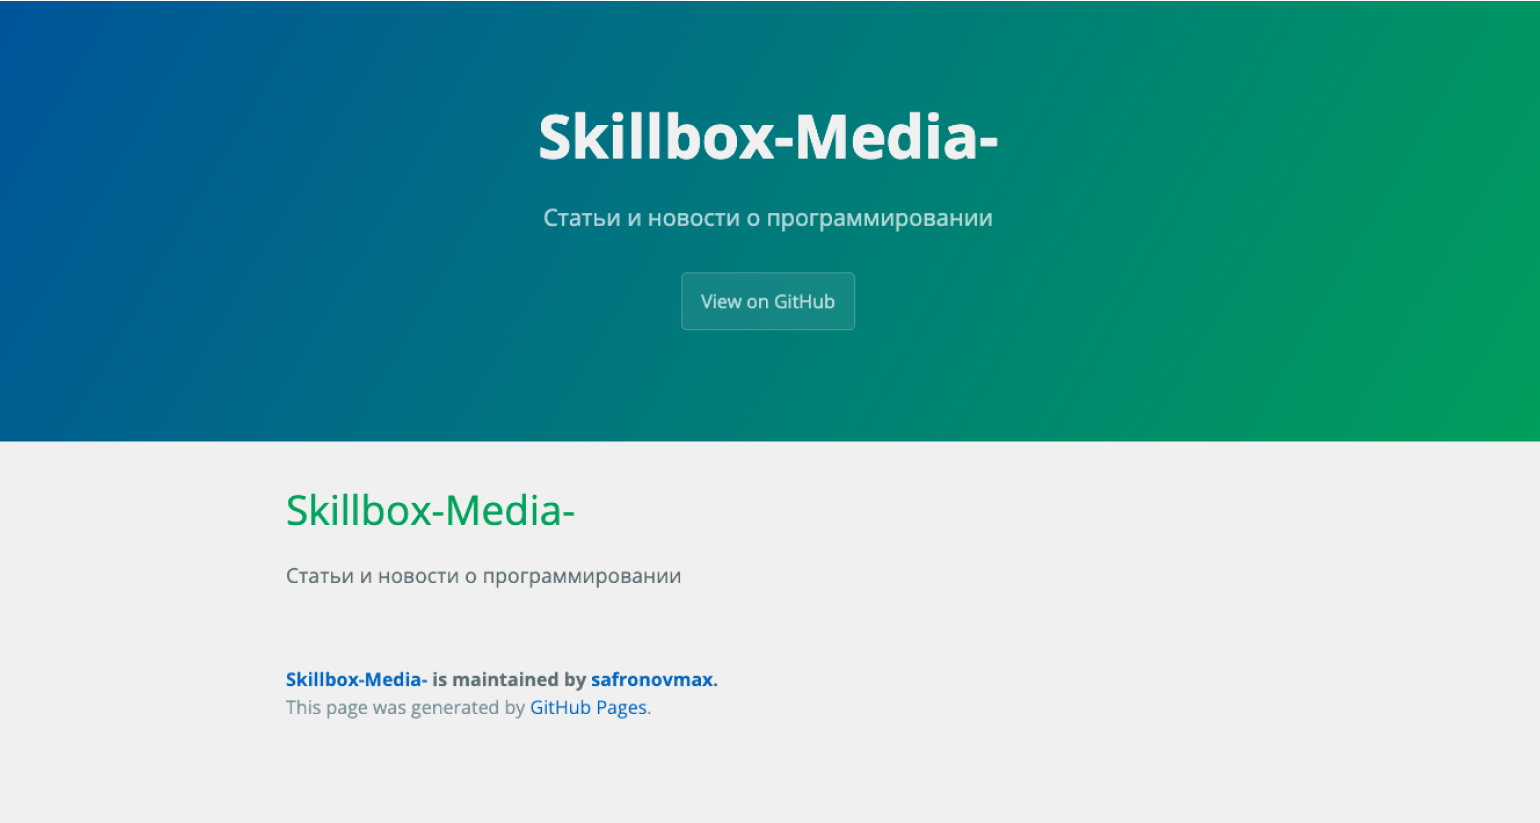
Task: Open the GitHub Pages link
Action: coord(588,707)
